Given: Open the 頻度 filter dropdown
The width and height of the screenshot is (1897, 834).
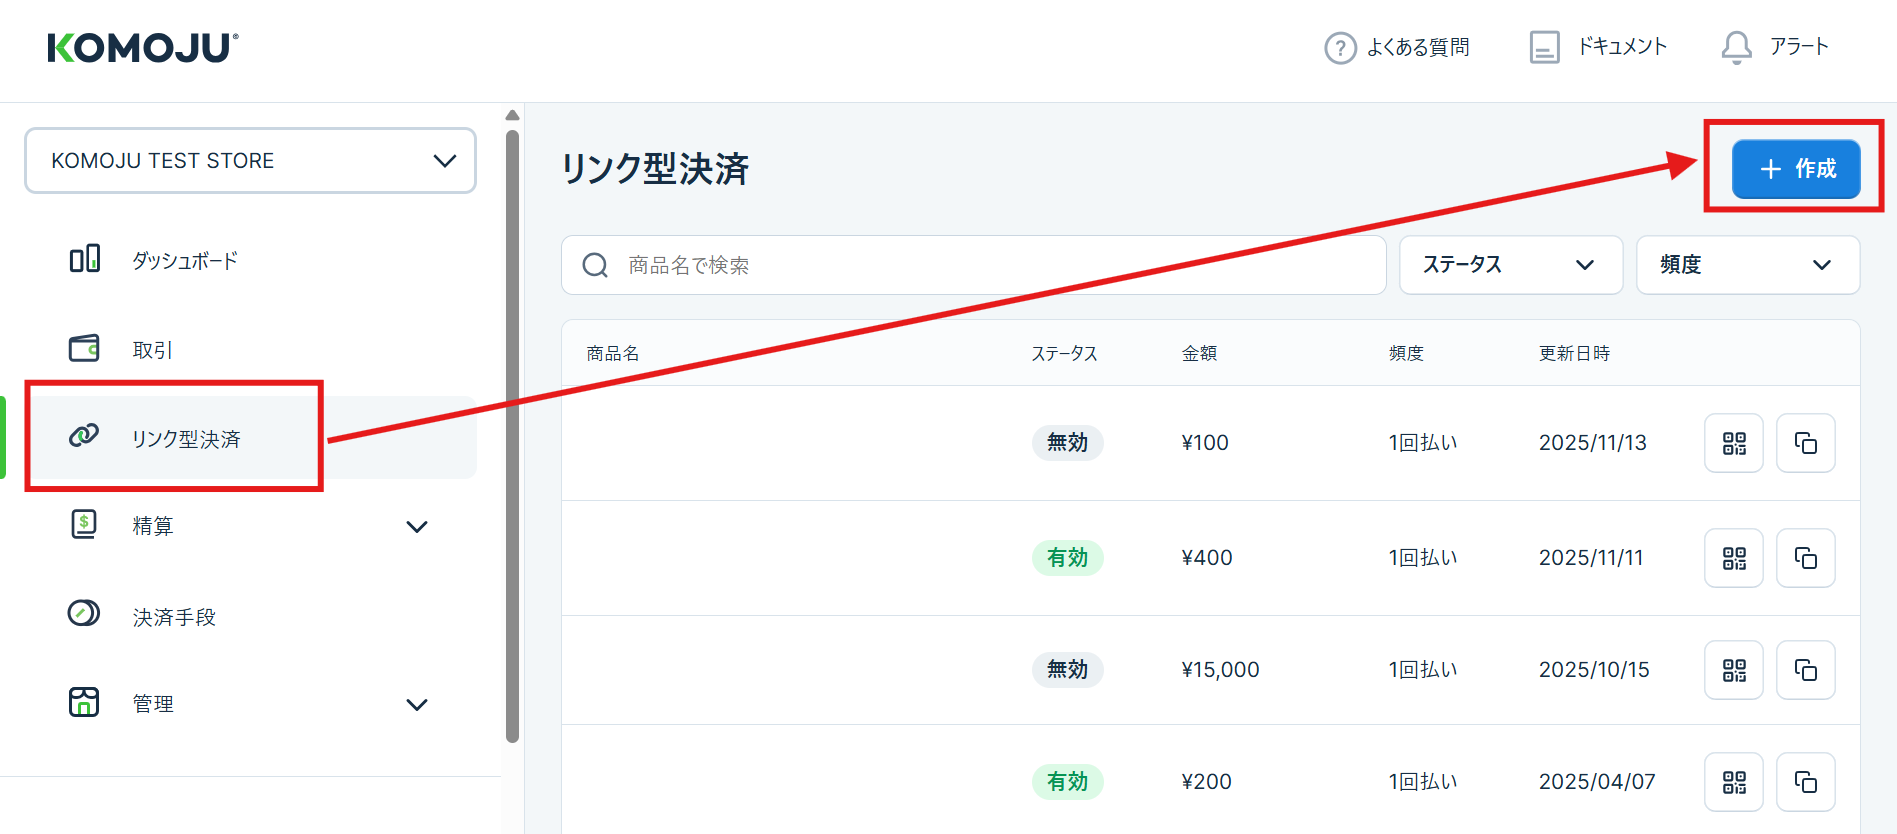Looking at the screenshot, I should tap(1747, 265).
